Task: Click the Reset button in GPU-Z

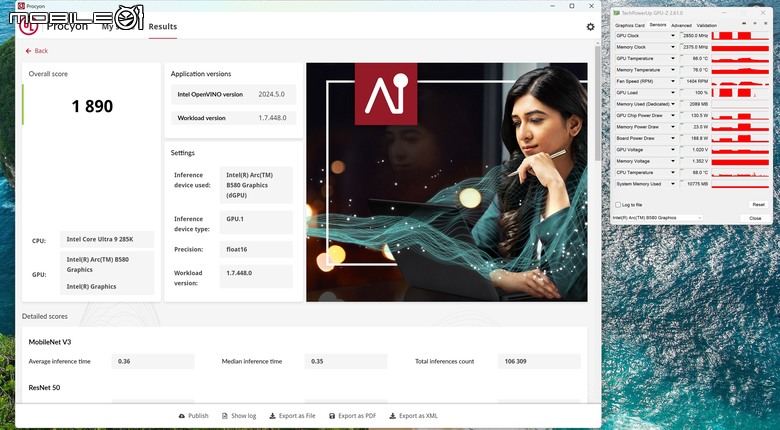Action: click(x=758, y=205)
